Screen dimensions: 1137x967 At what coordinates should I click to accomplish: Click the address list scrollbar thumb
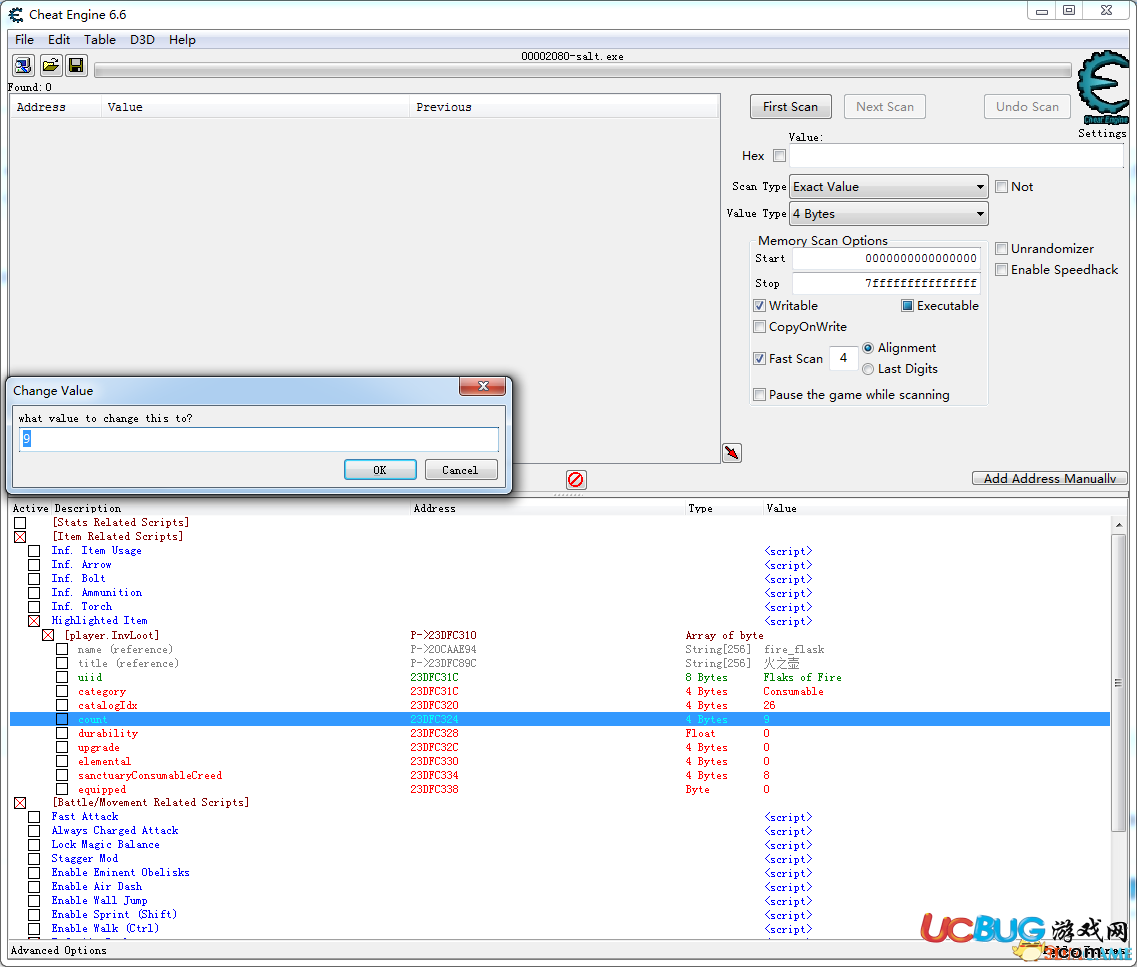coord(1118,683)
